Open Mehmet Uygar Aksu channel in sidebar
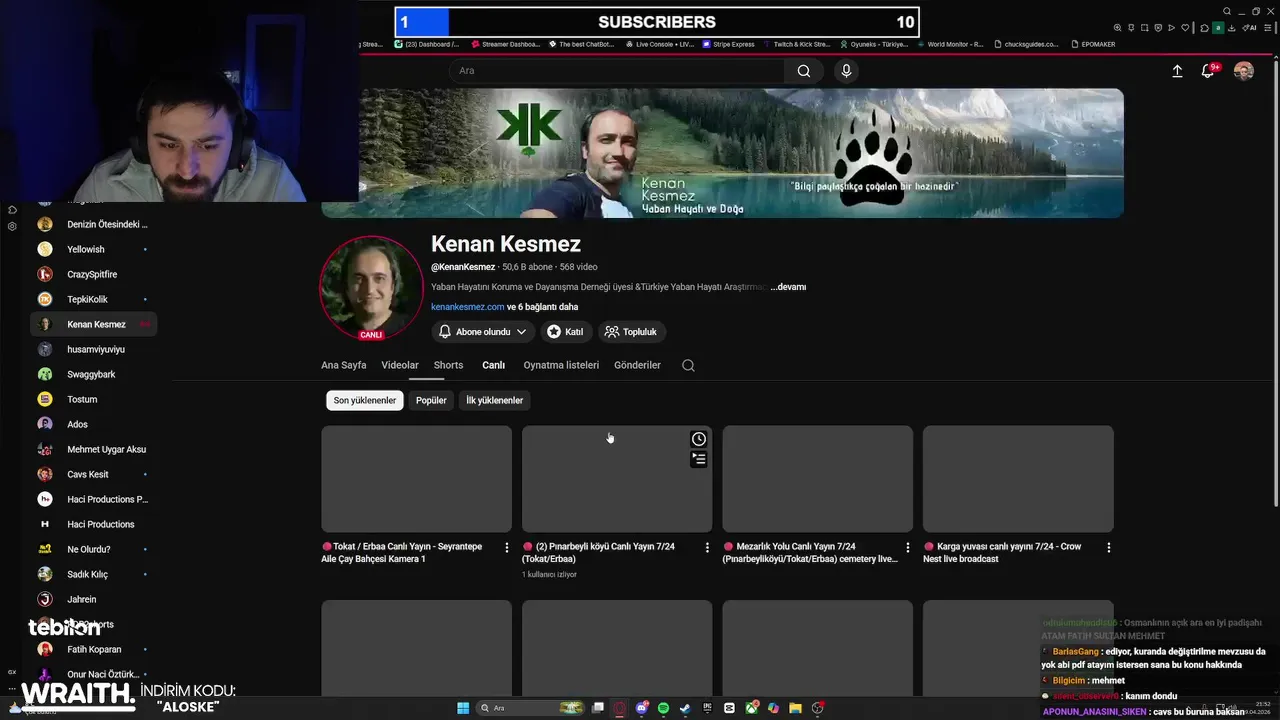Viewport: 1280px width, 720px height. 94,449
